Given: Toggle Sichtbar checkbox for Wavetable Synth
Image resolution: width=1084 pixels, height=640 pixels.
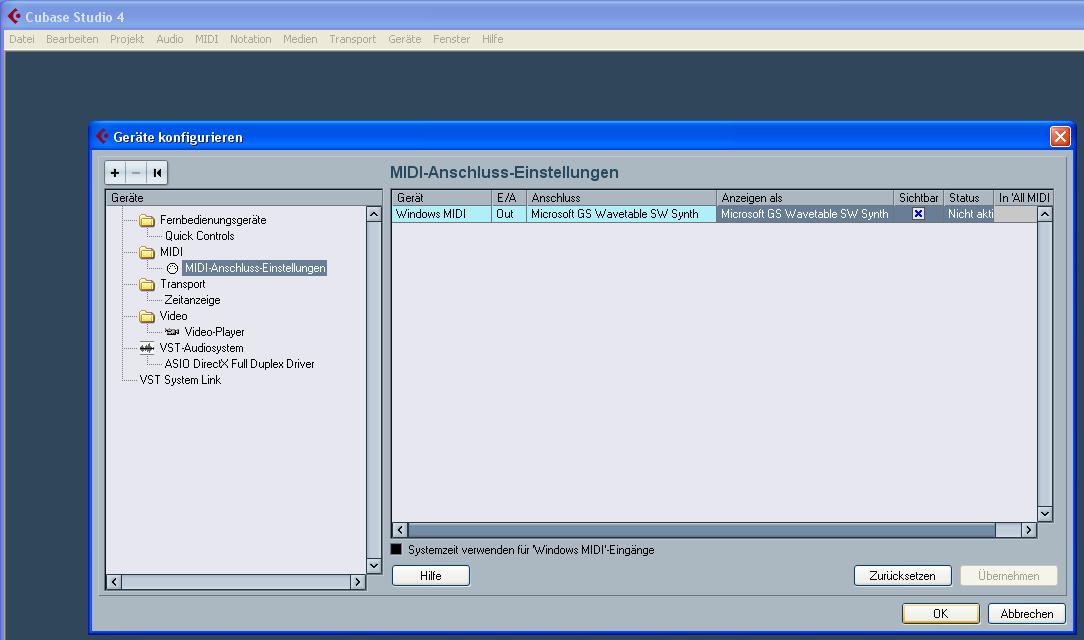Looking at the screenshot, I should pyautogui.click(x=918, y=214).
